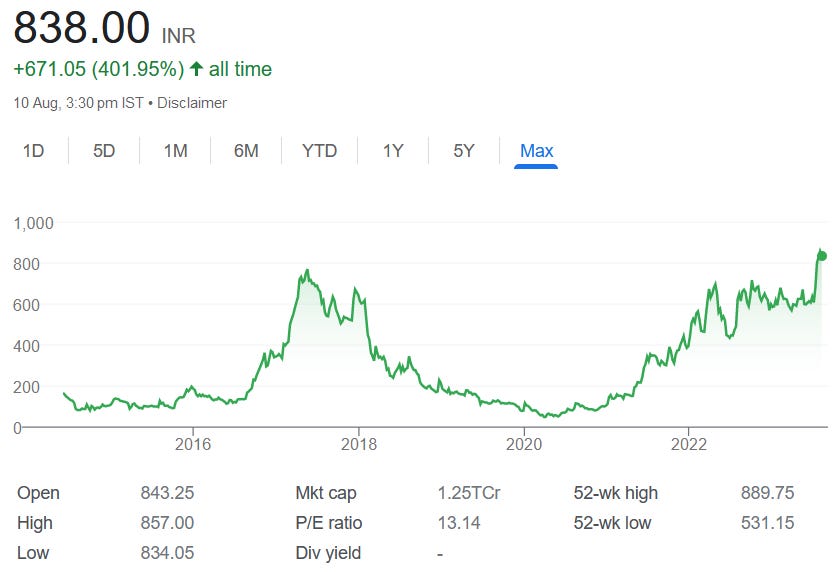The width and height of the screenshot is (837, 572).
Task: Click the '10 Aug, 3:30 pm IST' timestamp
Action: click(x=78, y=103)
